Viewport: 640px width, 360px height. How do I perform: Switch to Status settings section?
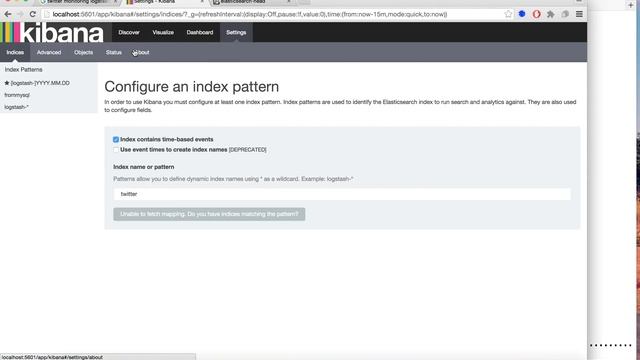click(113, 52)
